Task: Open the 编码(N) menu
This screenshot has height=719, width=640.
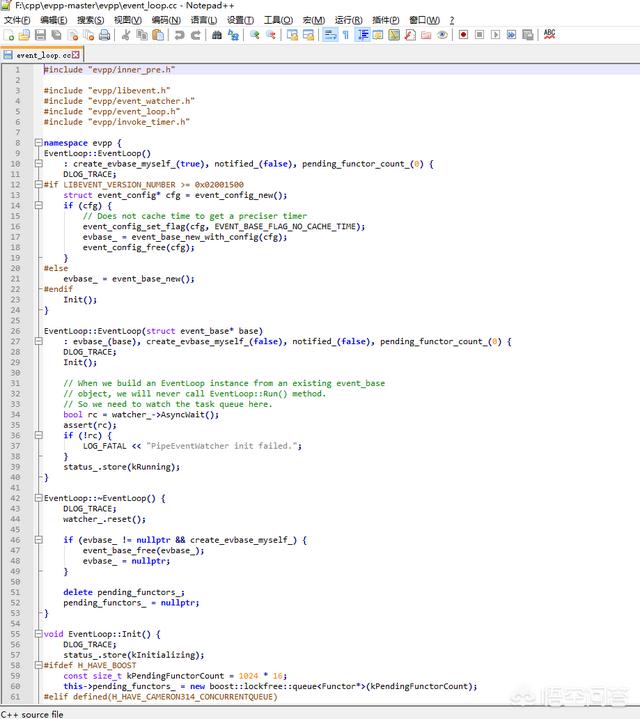Action: 166,20
